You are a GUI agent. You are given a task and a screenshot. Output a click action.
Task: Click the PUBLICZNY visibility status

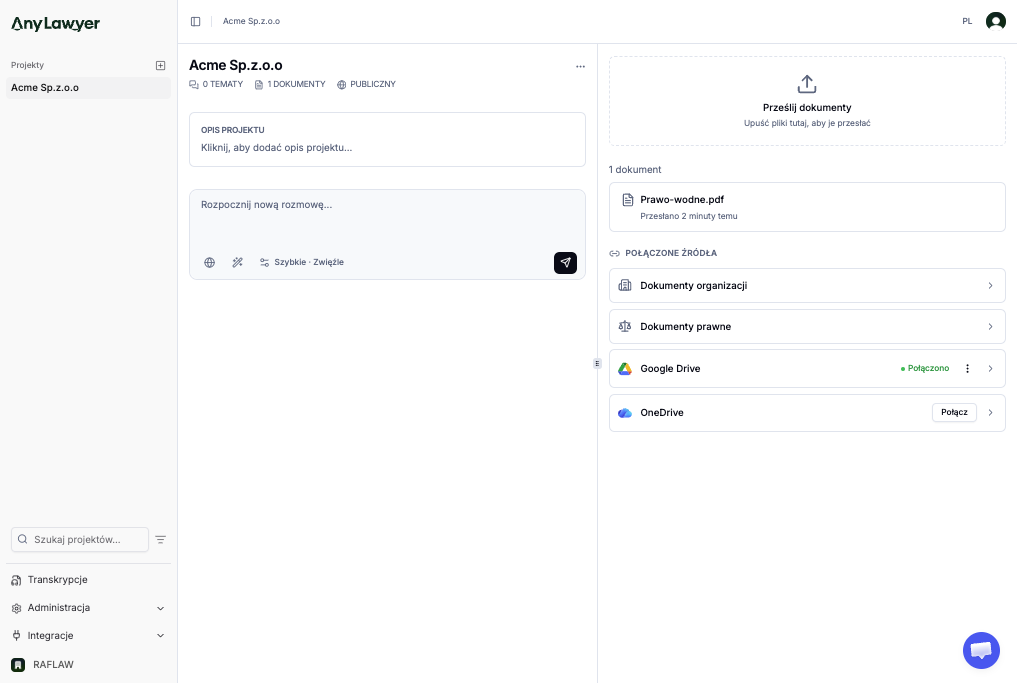point(366,85)
